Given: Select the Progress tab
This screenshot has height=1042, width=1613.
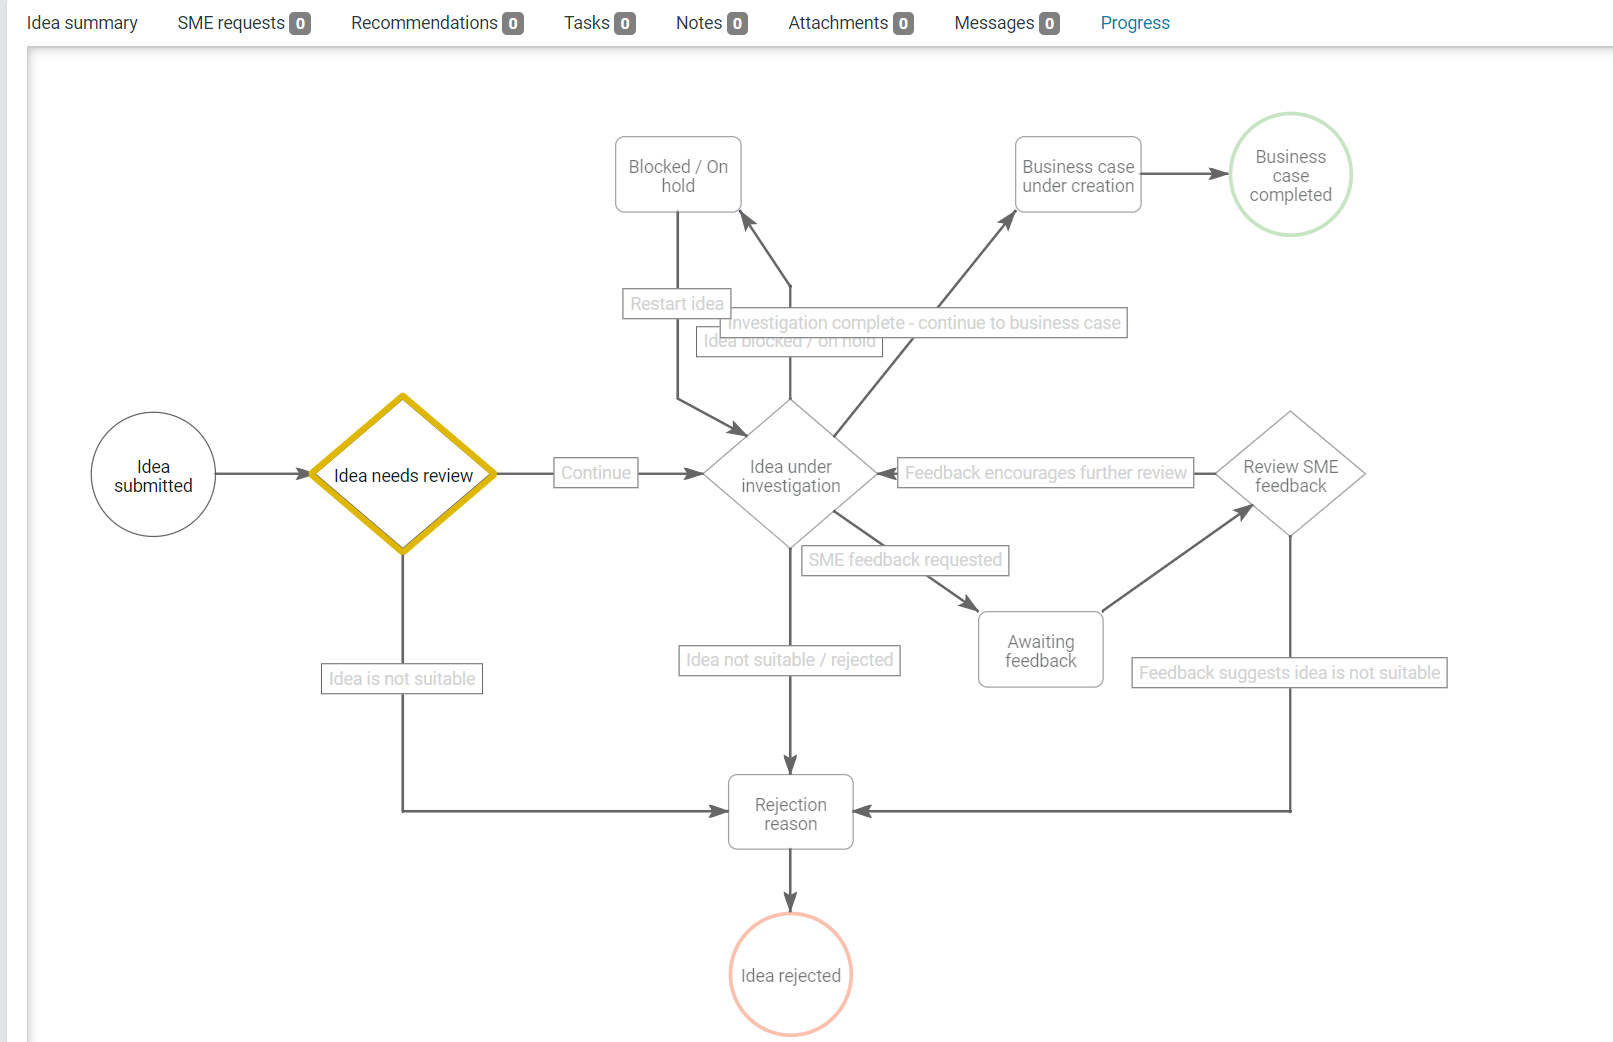Looking at the screenshot, I should point(1134,23).
